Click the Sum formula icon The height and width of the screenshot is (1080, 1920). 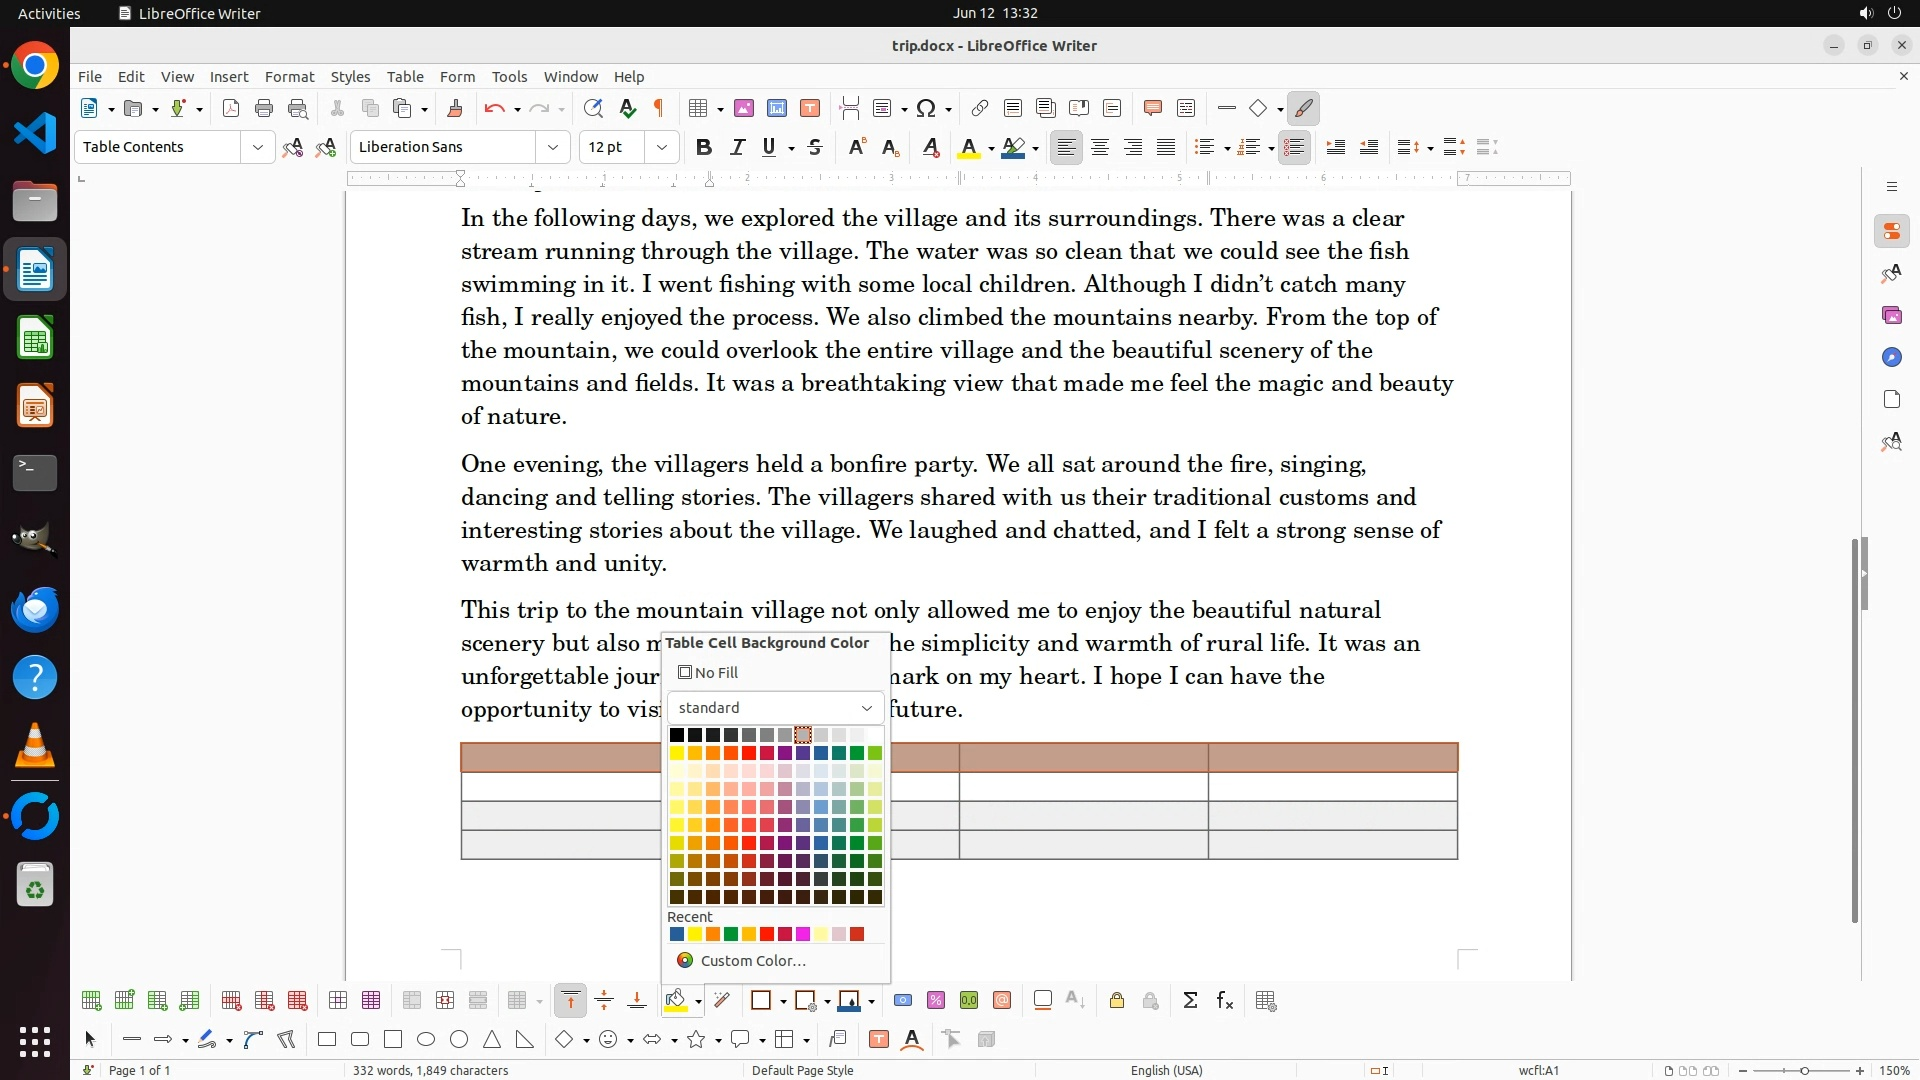[x=1190, y=1001]
